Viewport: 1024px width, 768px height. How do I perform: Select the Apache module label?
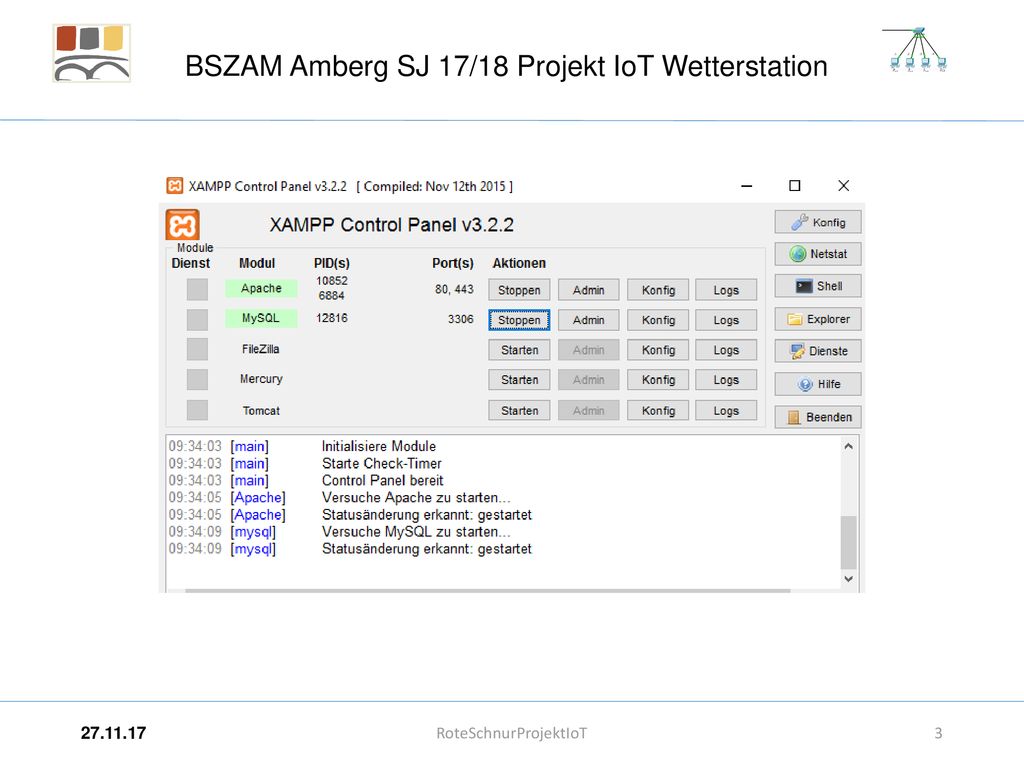(261, 289)
